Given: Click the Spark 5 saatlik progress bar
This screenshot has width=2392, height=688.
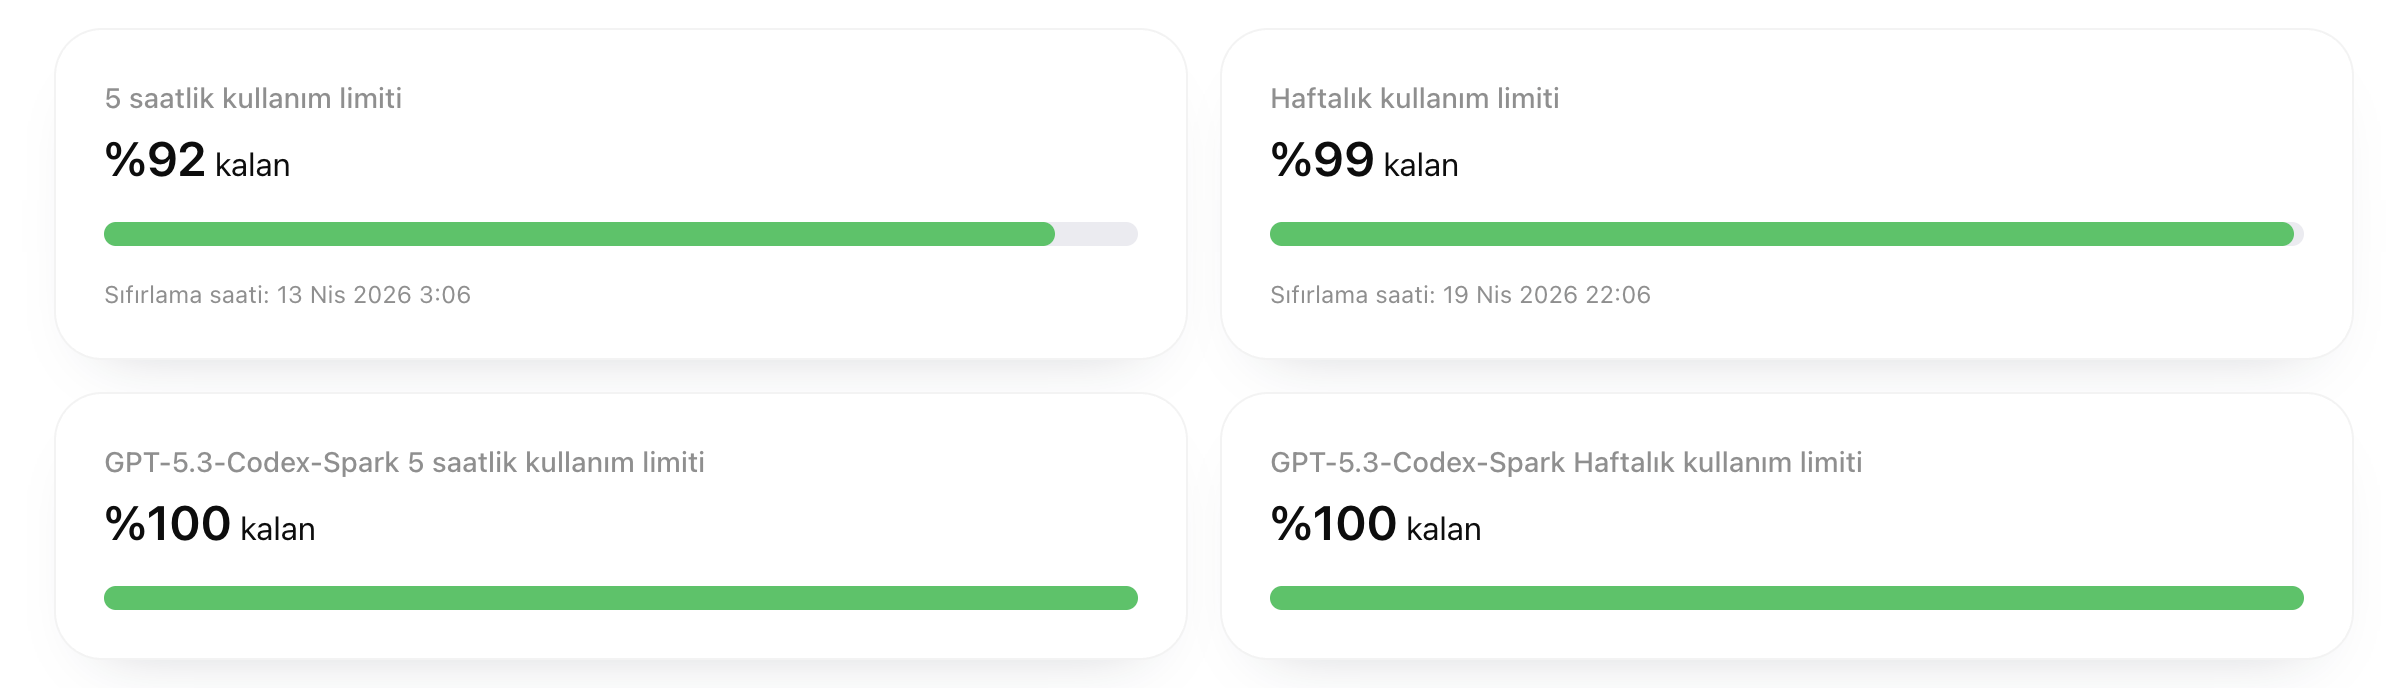Looking at the screenshot, I should coord(621,598).
